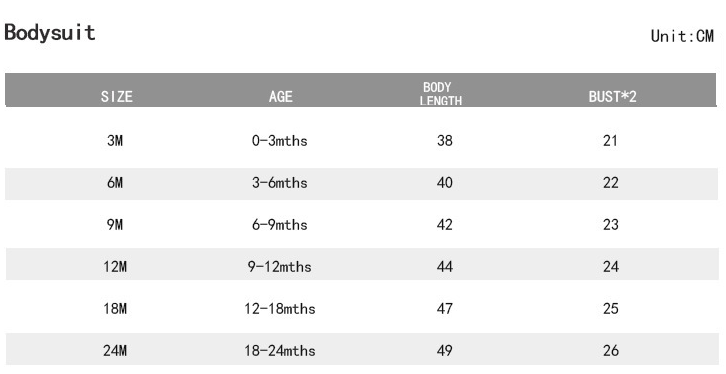Screen dimensions: 726x374
Task: Click the Bodysuit title text
Action: 50,33
